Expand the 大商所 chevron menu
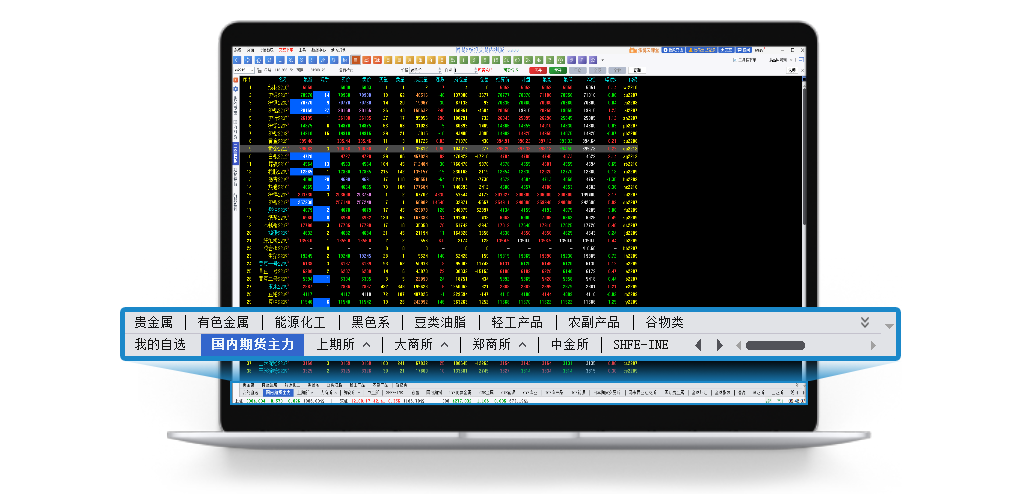This screenshot has height=494, width=1024. pos(445,345)
